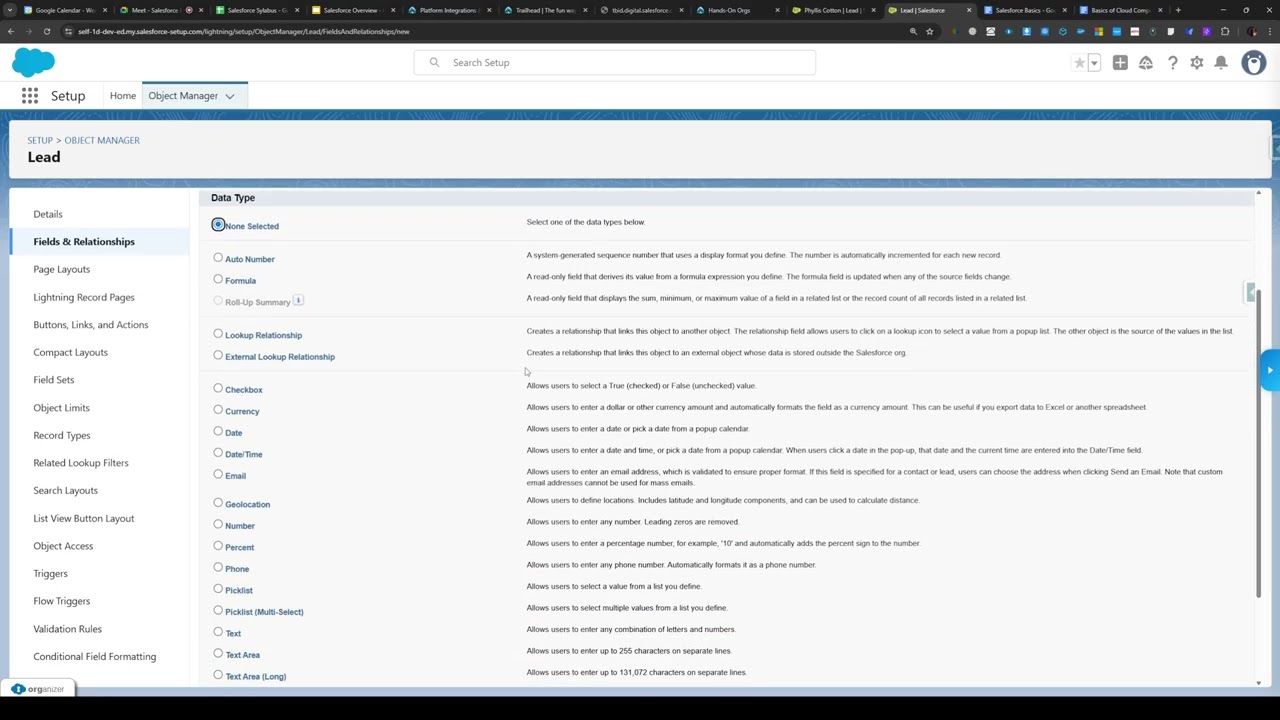This screenshot has width=1280, height=720.
Task: Click the Microsoft extension icon in toolbar
Action: click(x=1099, y=31)
